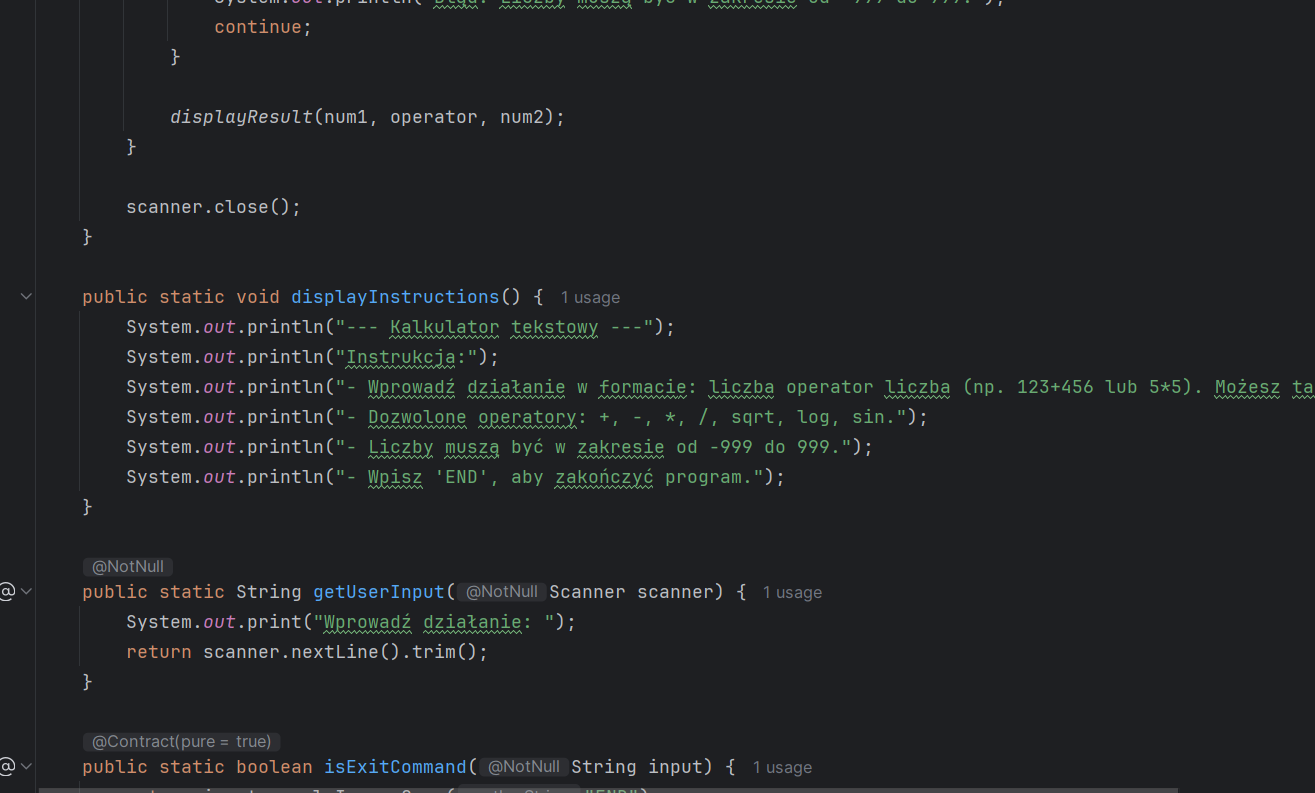Collapse the displayInstructions method fold chevron
Screen dimensions: 1315x793
[x=27, y=296]
